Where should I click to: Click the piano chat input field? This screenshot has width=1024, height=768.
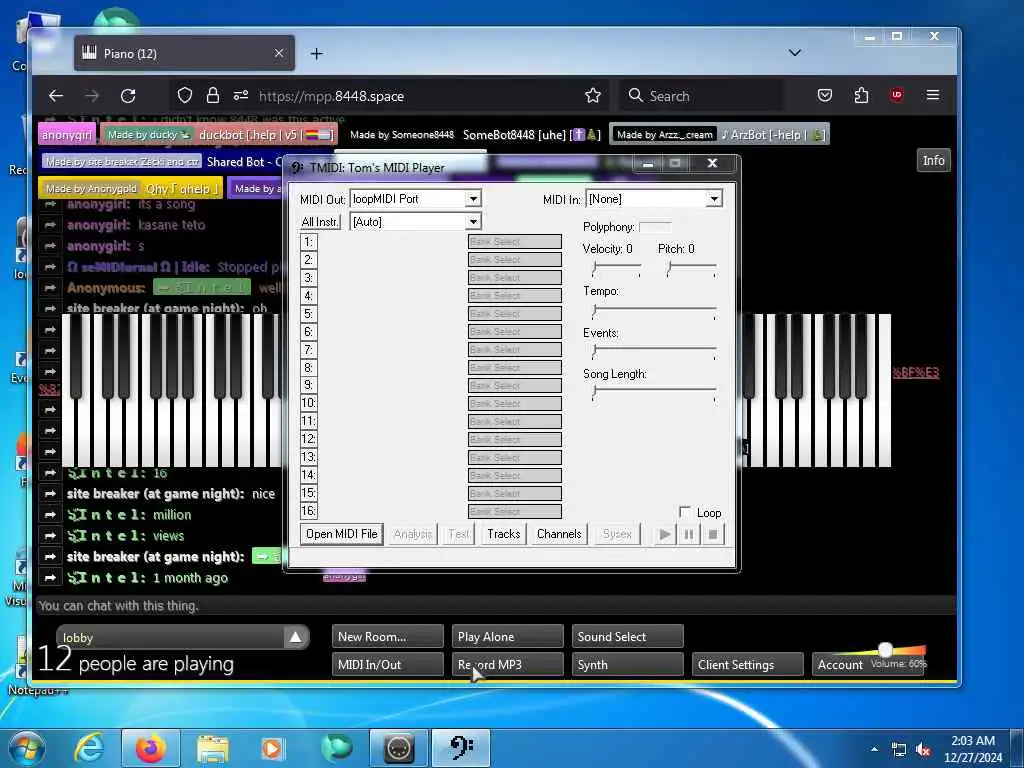point(495,605)
